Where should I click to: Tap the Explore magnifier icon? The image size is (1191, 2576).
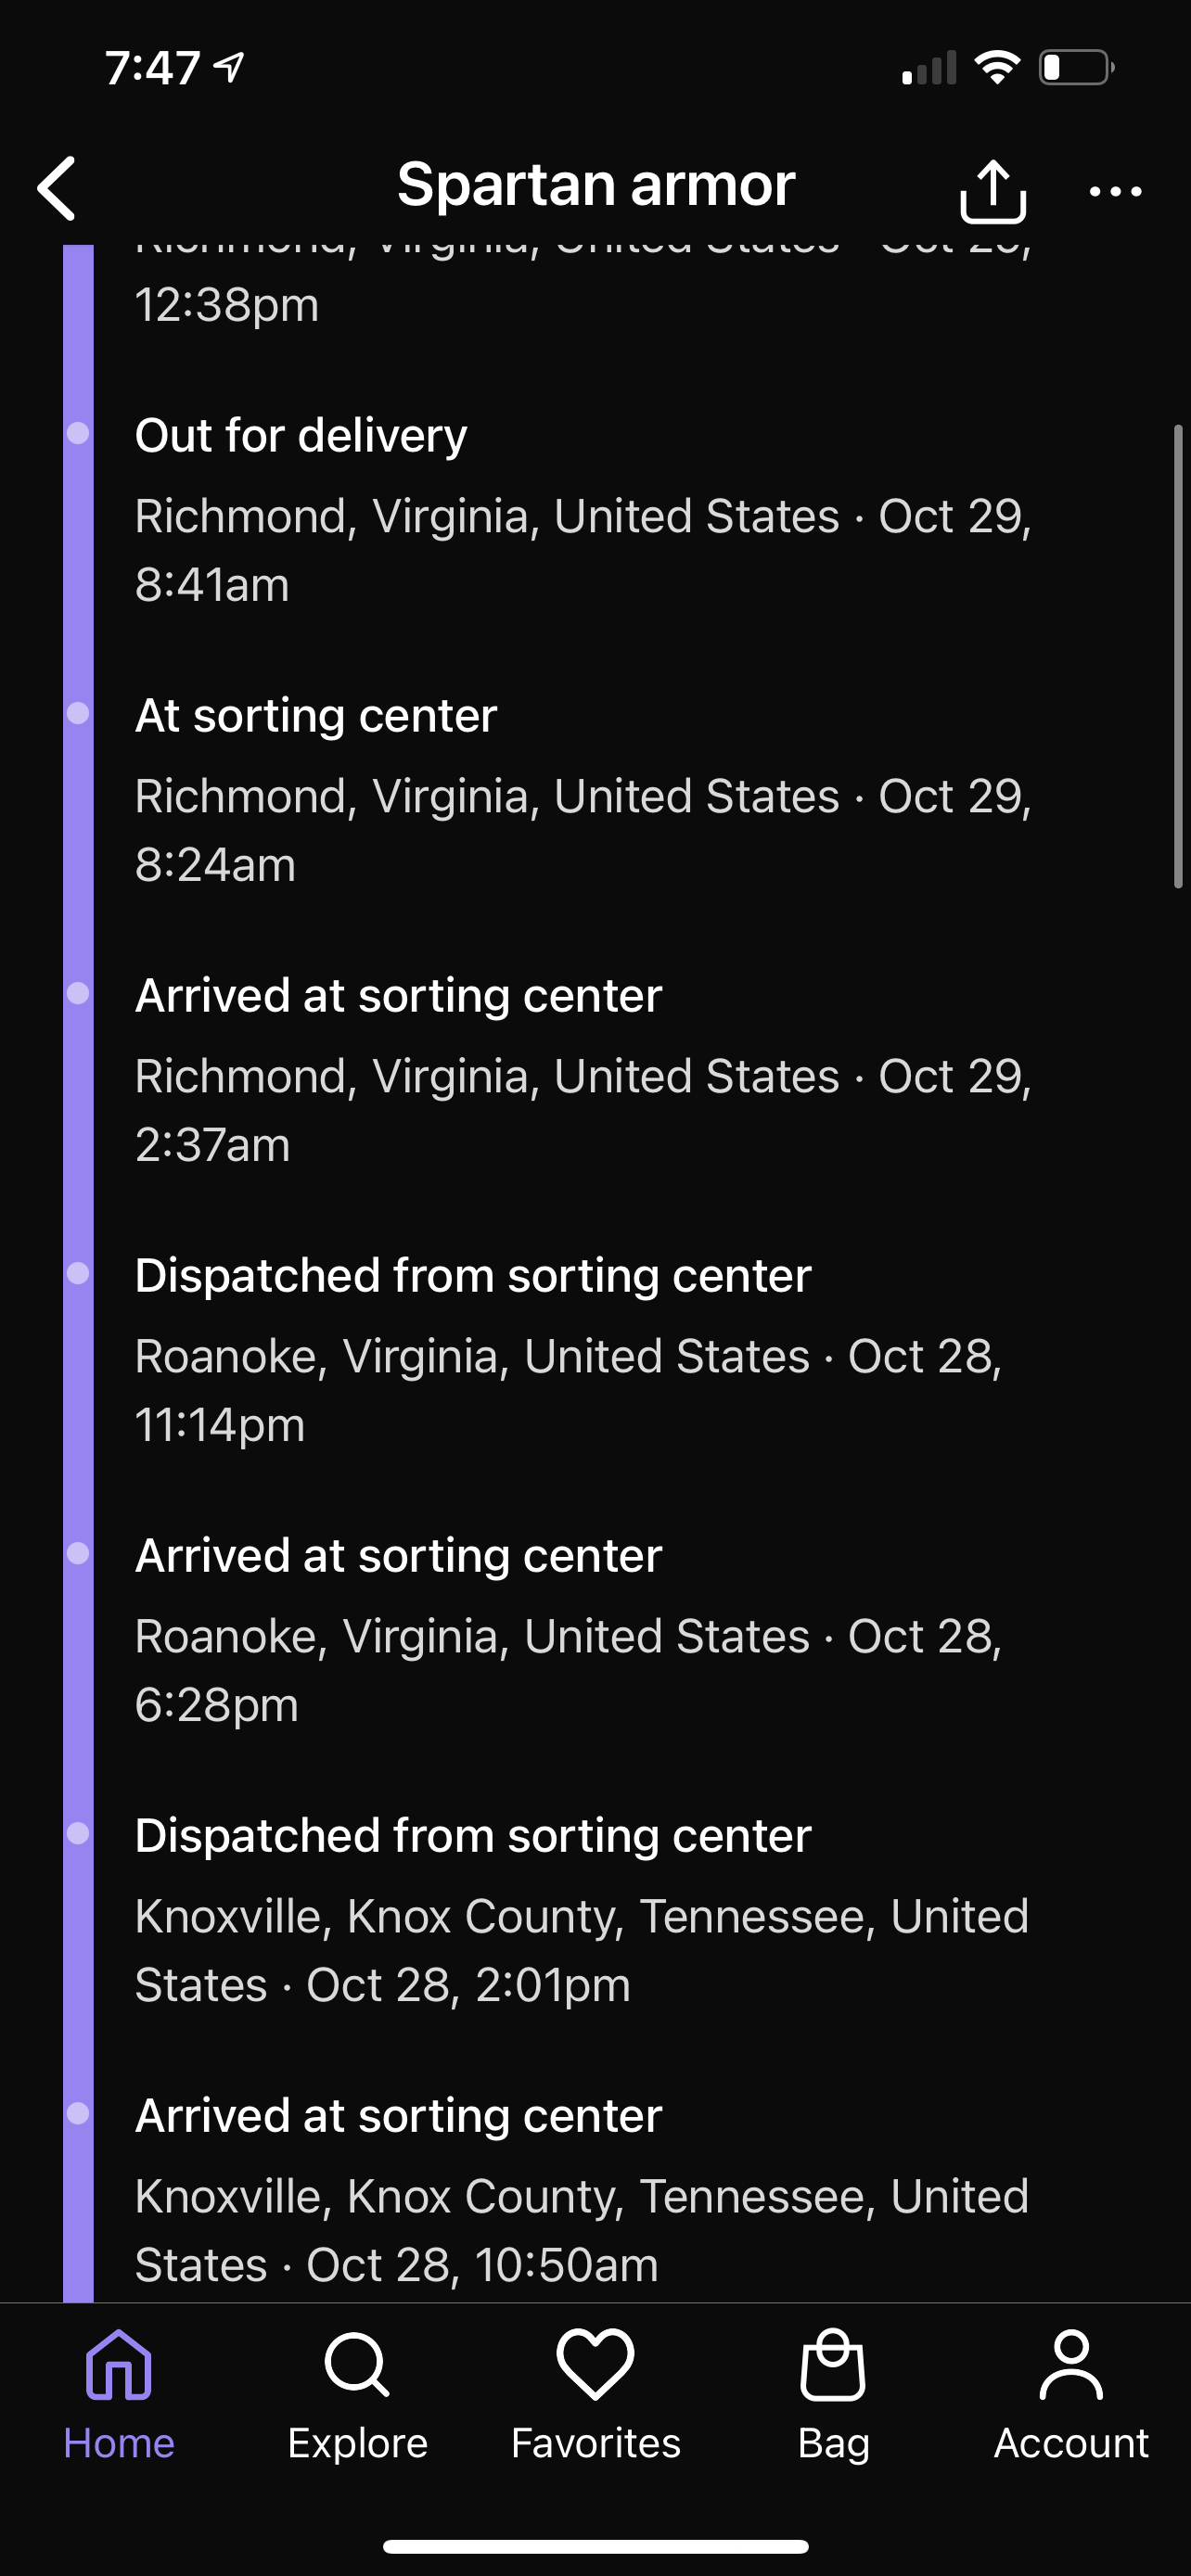(x=357, y=2366)
